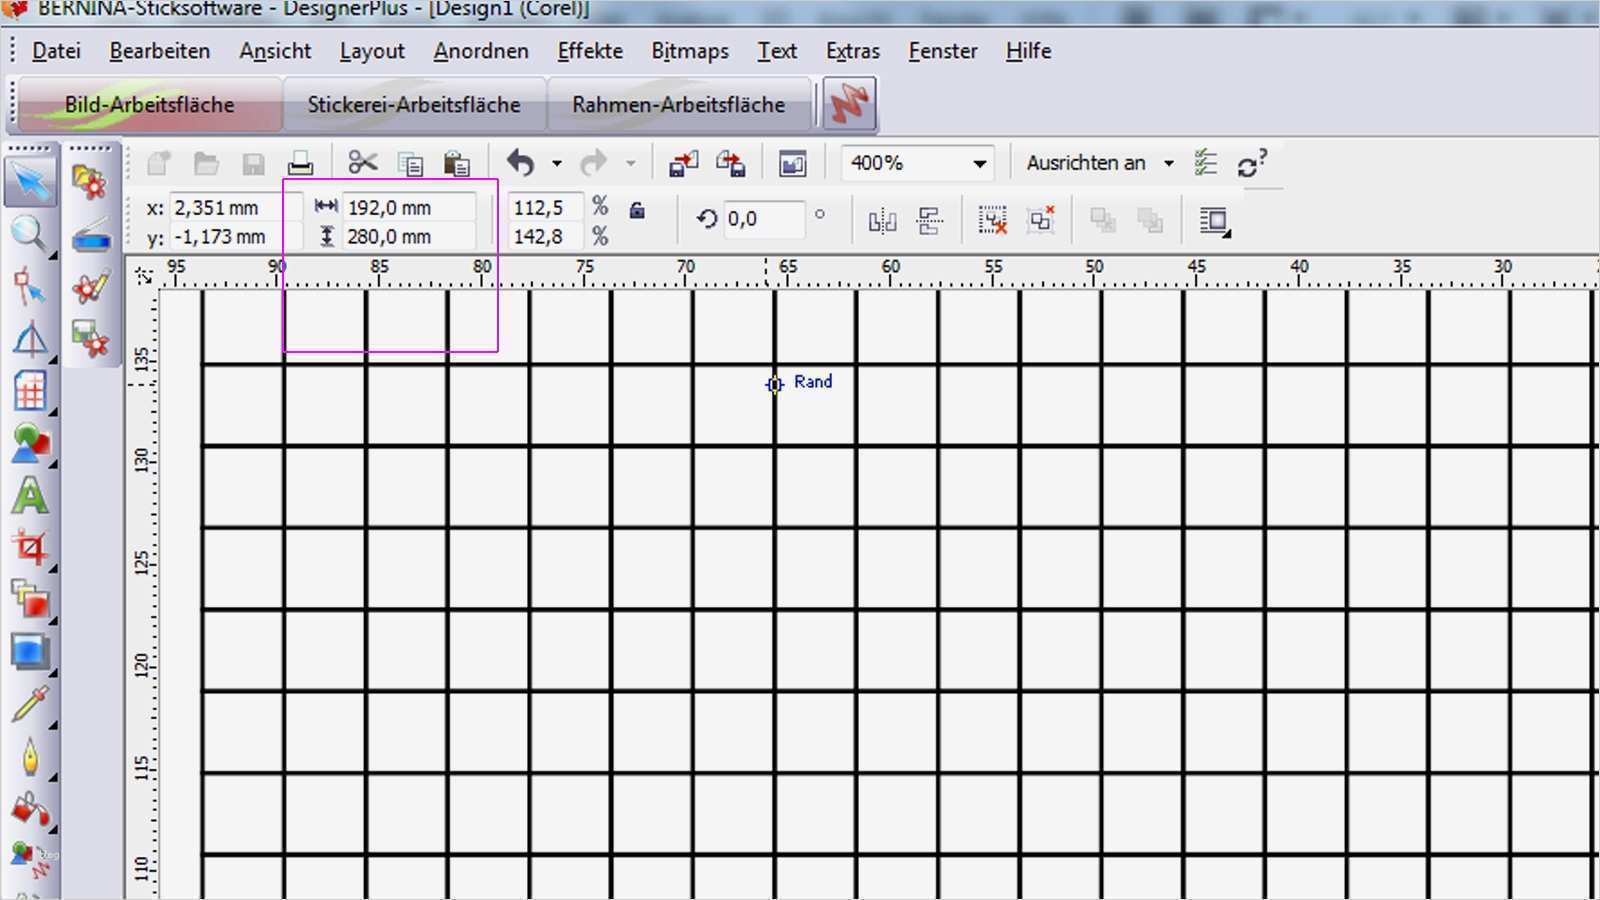
Task: Open the Bitmaps menu
Action: pyautogui.click(x=690, y=51)
